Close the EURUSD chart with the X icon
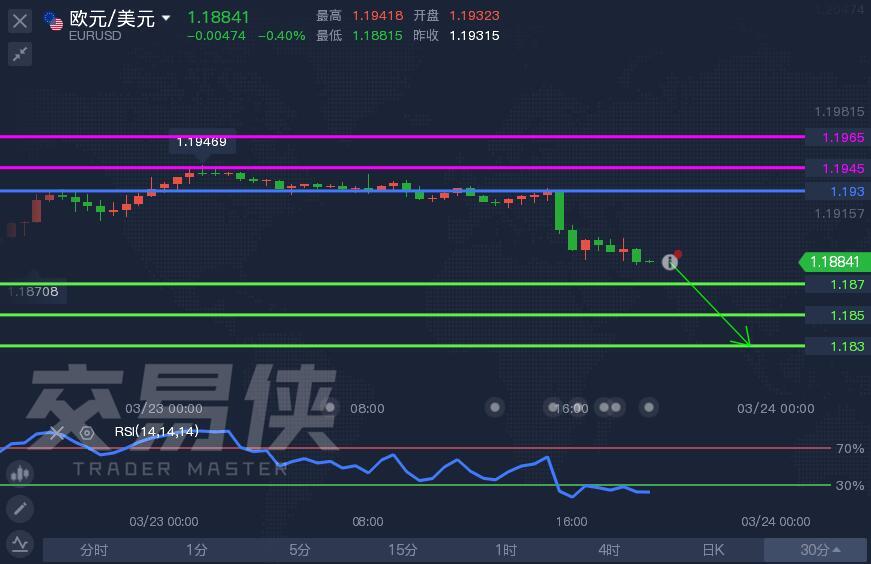The image size is (871, 564). (20, 22)
